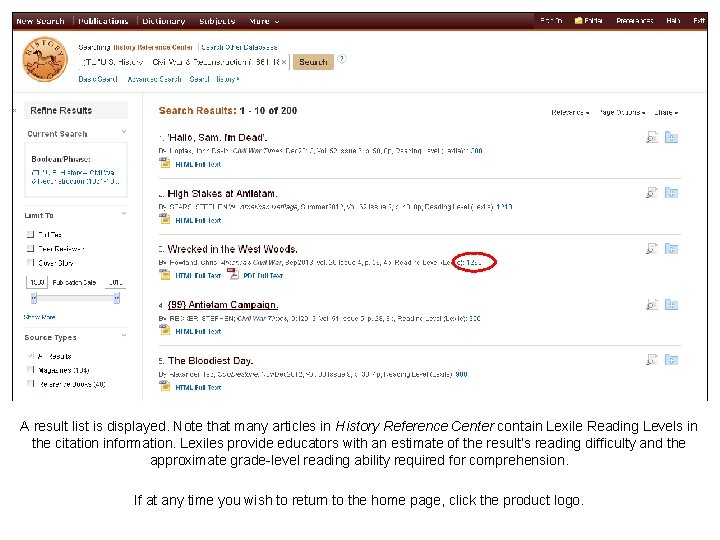Open the Subjects menu item

(x=217, y=21)
